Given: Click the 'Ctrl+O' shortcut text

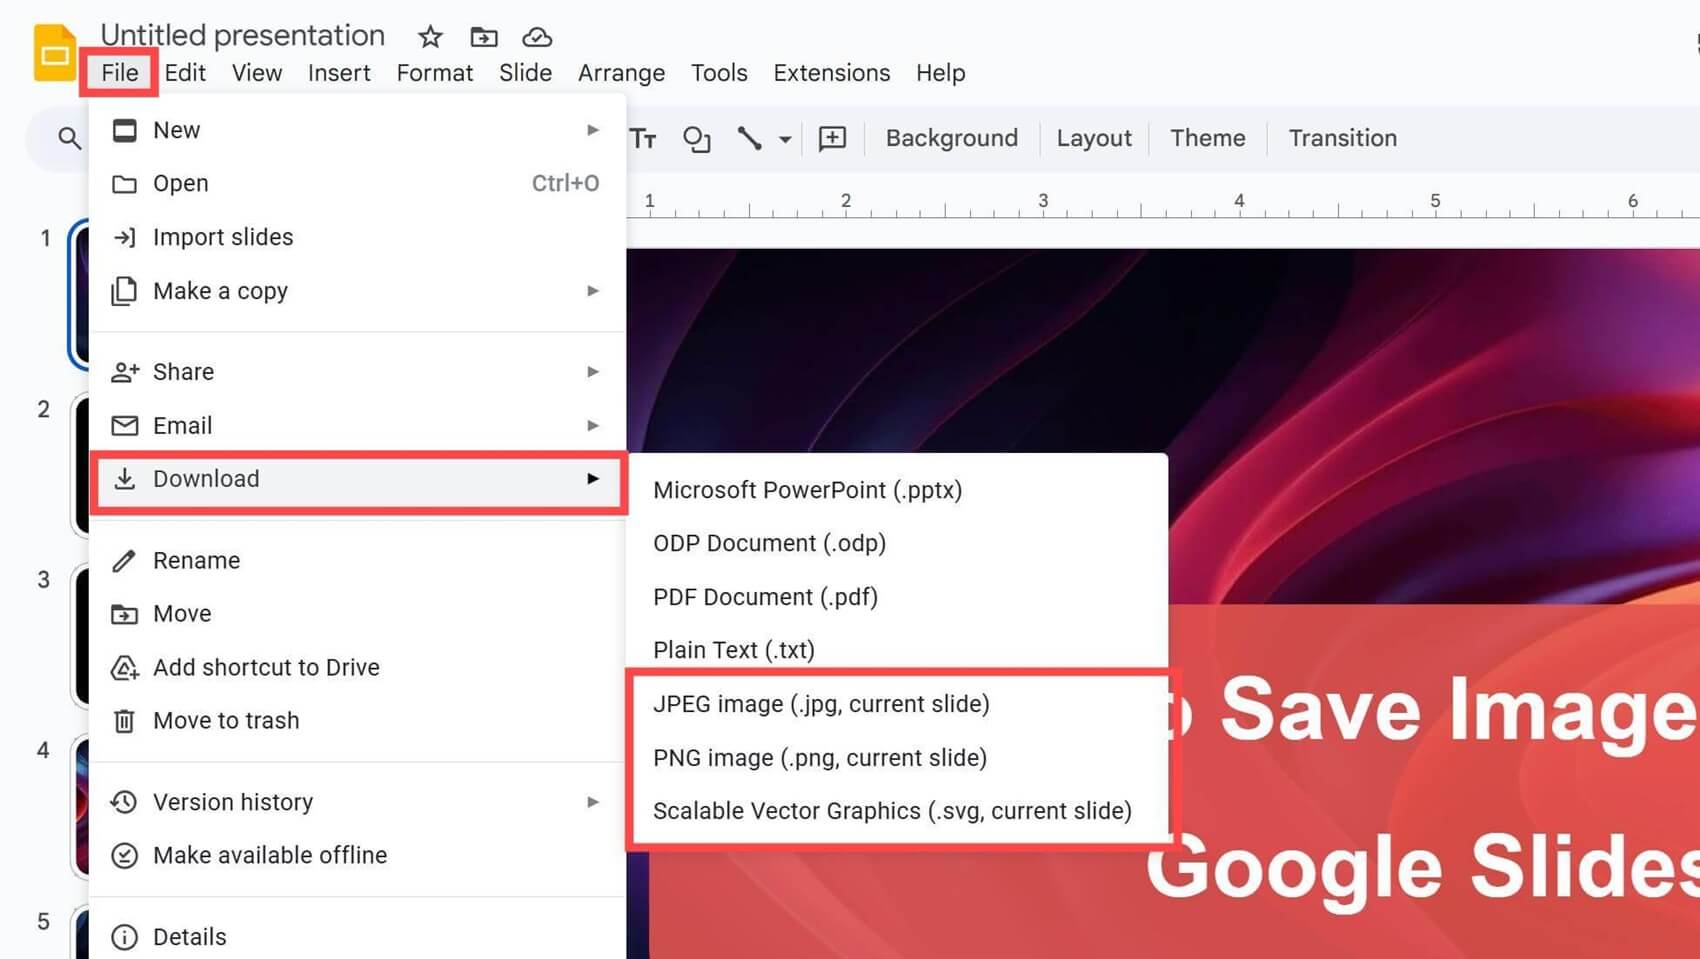Looking at the screenshot, I should point(565,184).
